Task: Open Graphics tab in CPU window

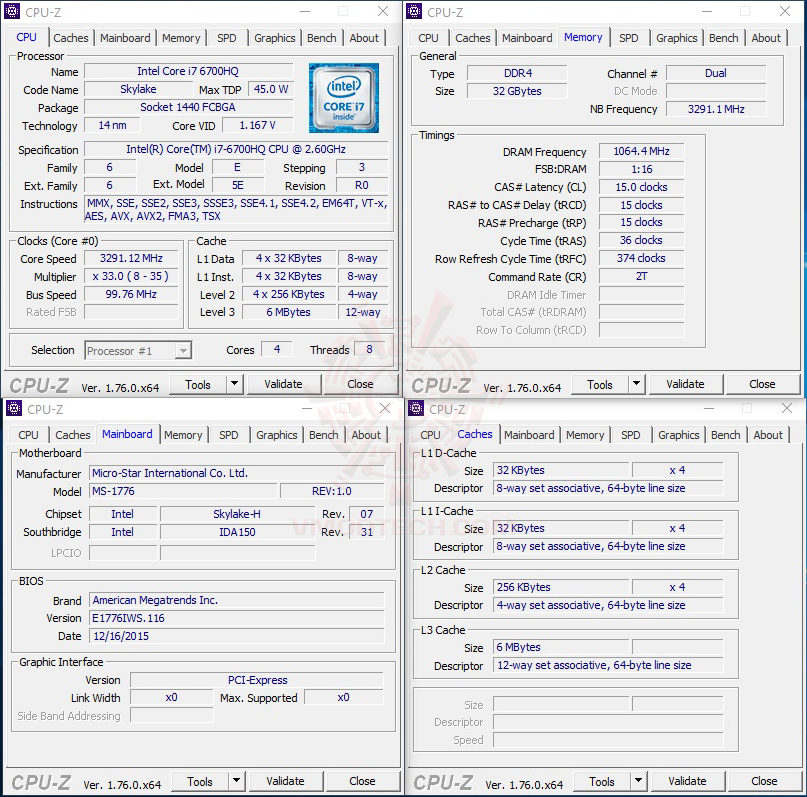Action: 275,38
